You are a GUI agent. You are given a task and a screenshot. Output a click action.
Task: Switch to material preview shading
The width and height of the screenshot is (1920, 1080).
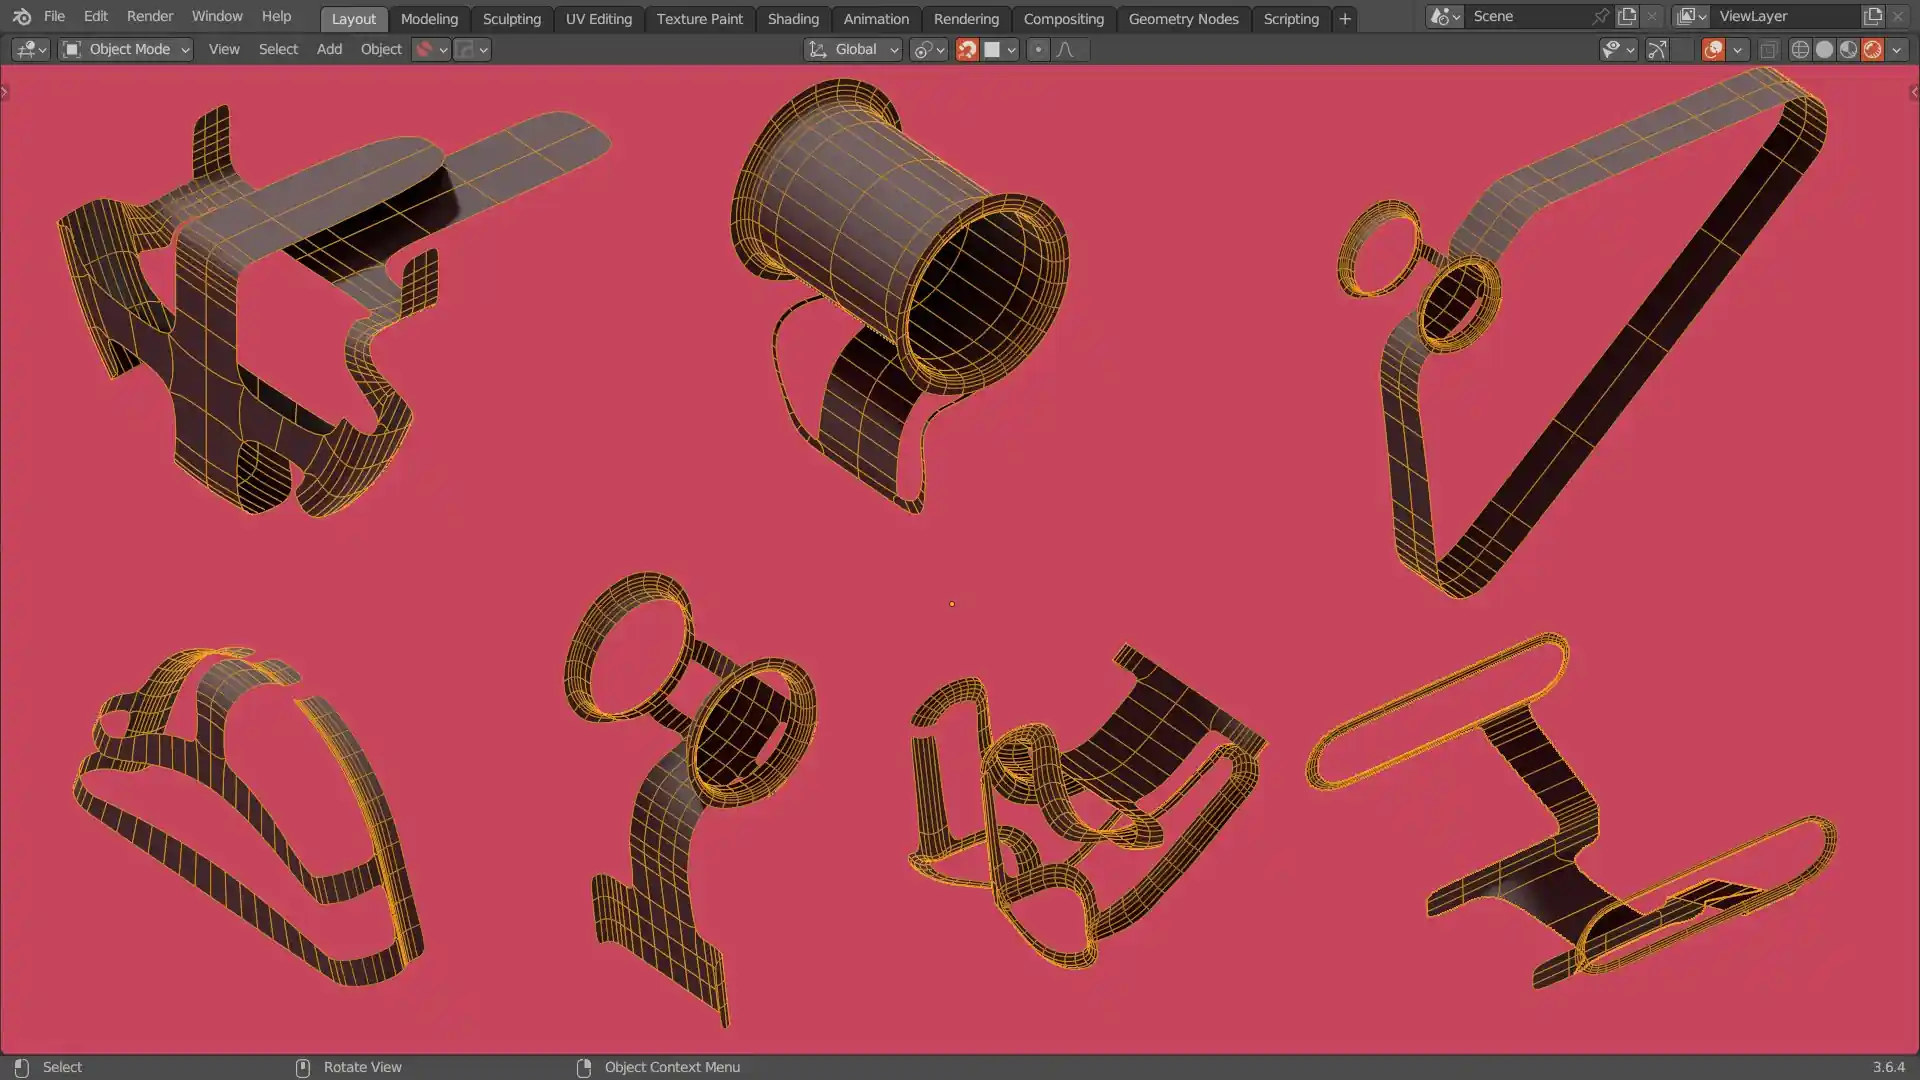pyautogui.click(x=1848, y=50)
